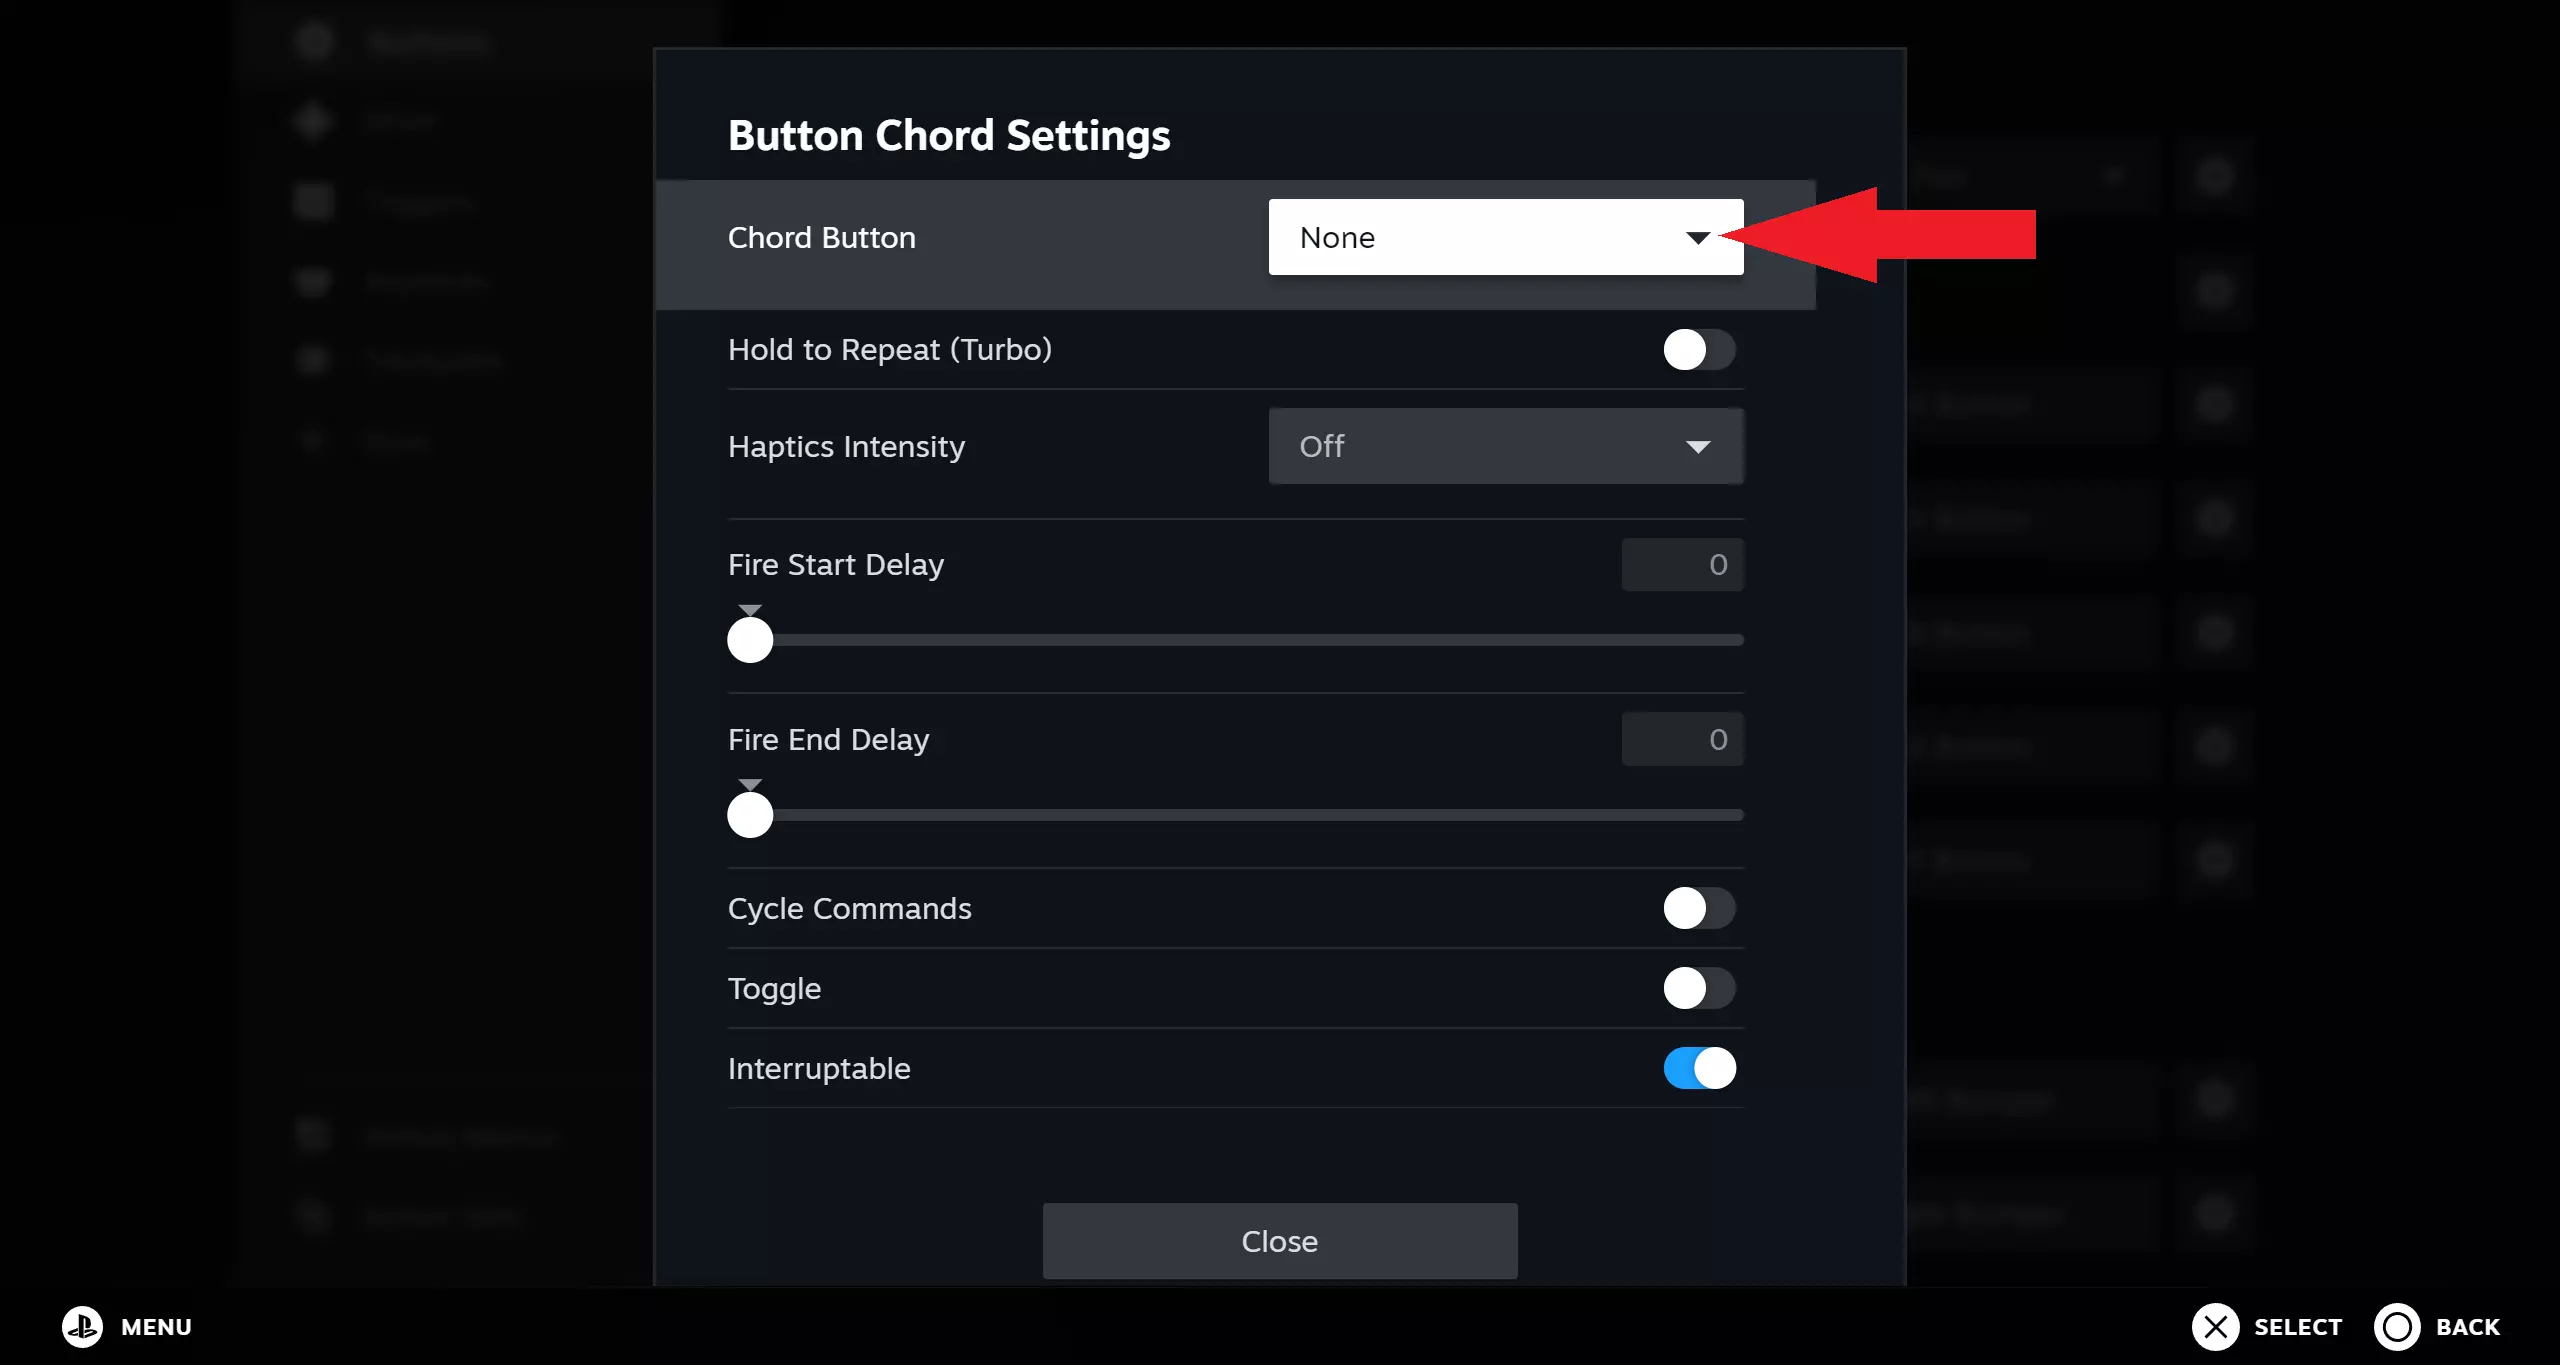Click the Fire End Delay value field

click(1682, 739)
